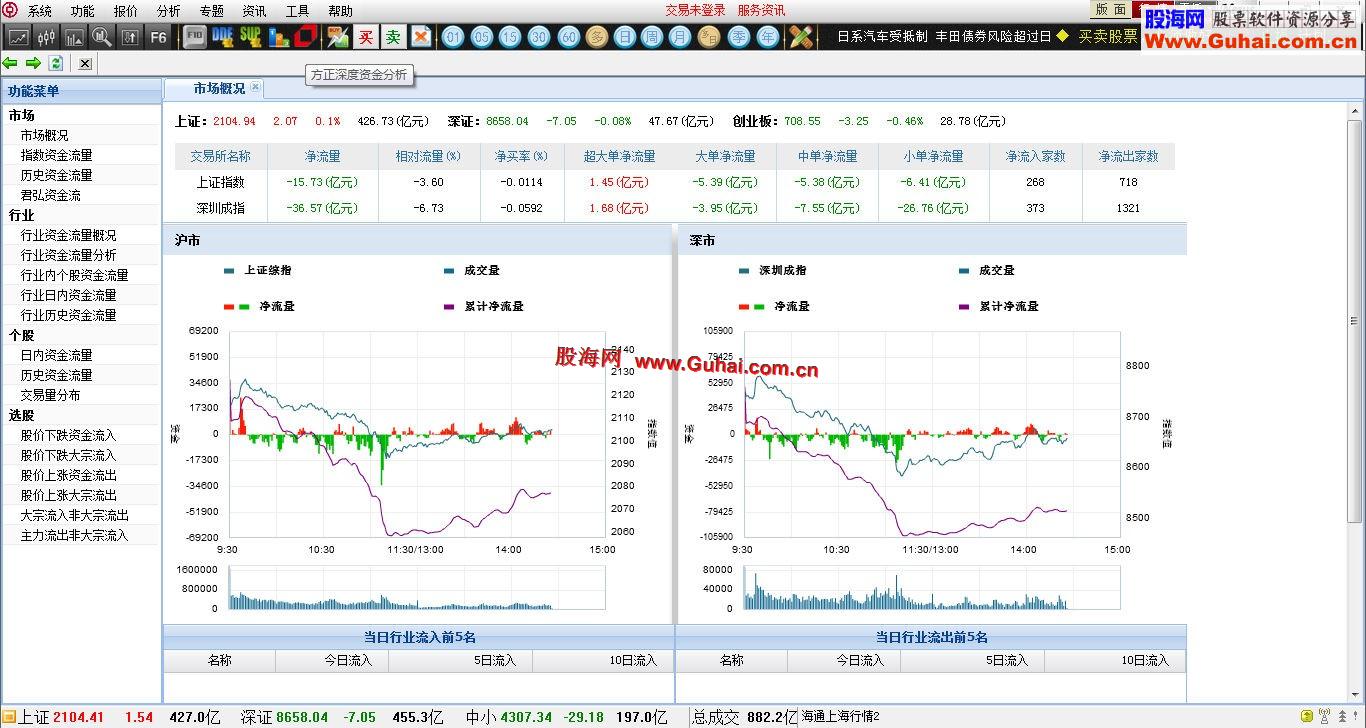This screenshot has height=728, width=1366.
Task: Open the time-share line chart icon
Action: click(18, 37)
